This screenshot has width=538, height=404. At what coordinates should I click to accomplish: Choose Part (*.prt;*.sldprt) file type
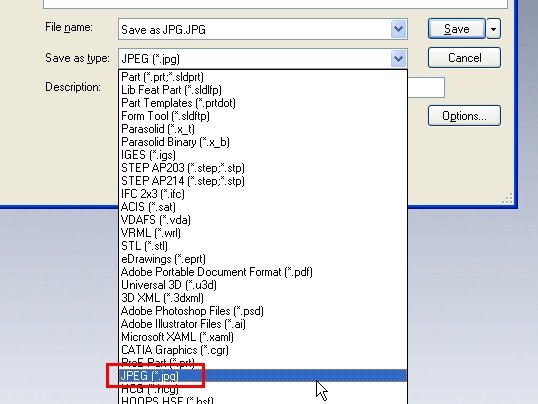click(x=263, y=77)
